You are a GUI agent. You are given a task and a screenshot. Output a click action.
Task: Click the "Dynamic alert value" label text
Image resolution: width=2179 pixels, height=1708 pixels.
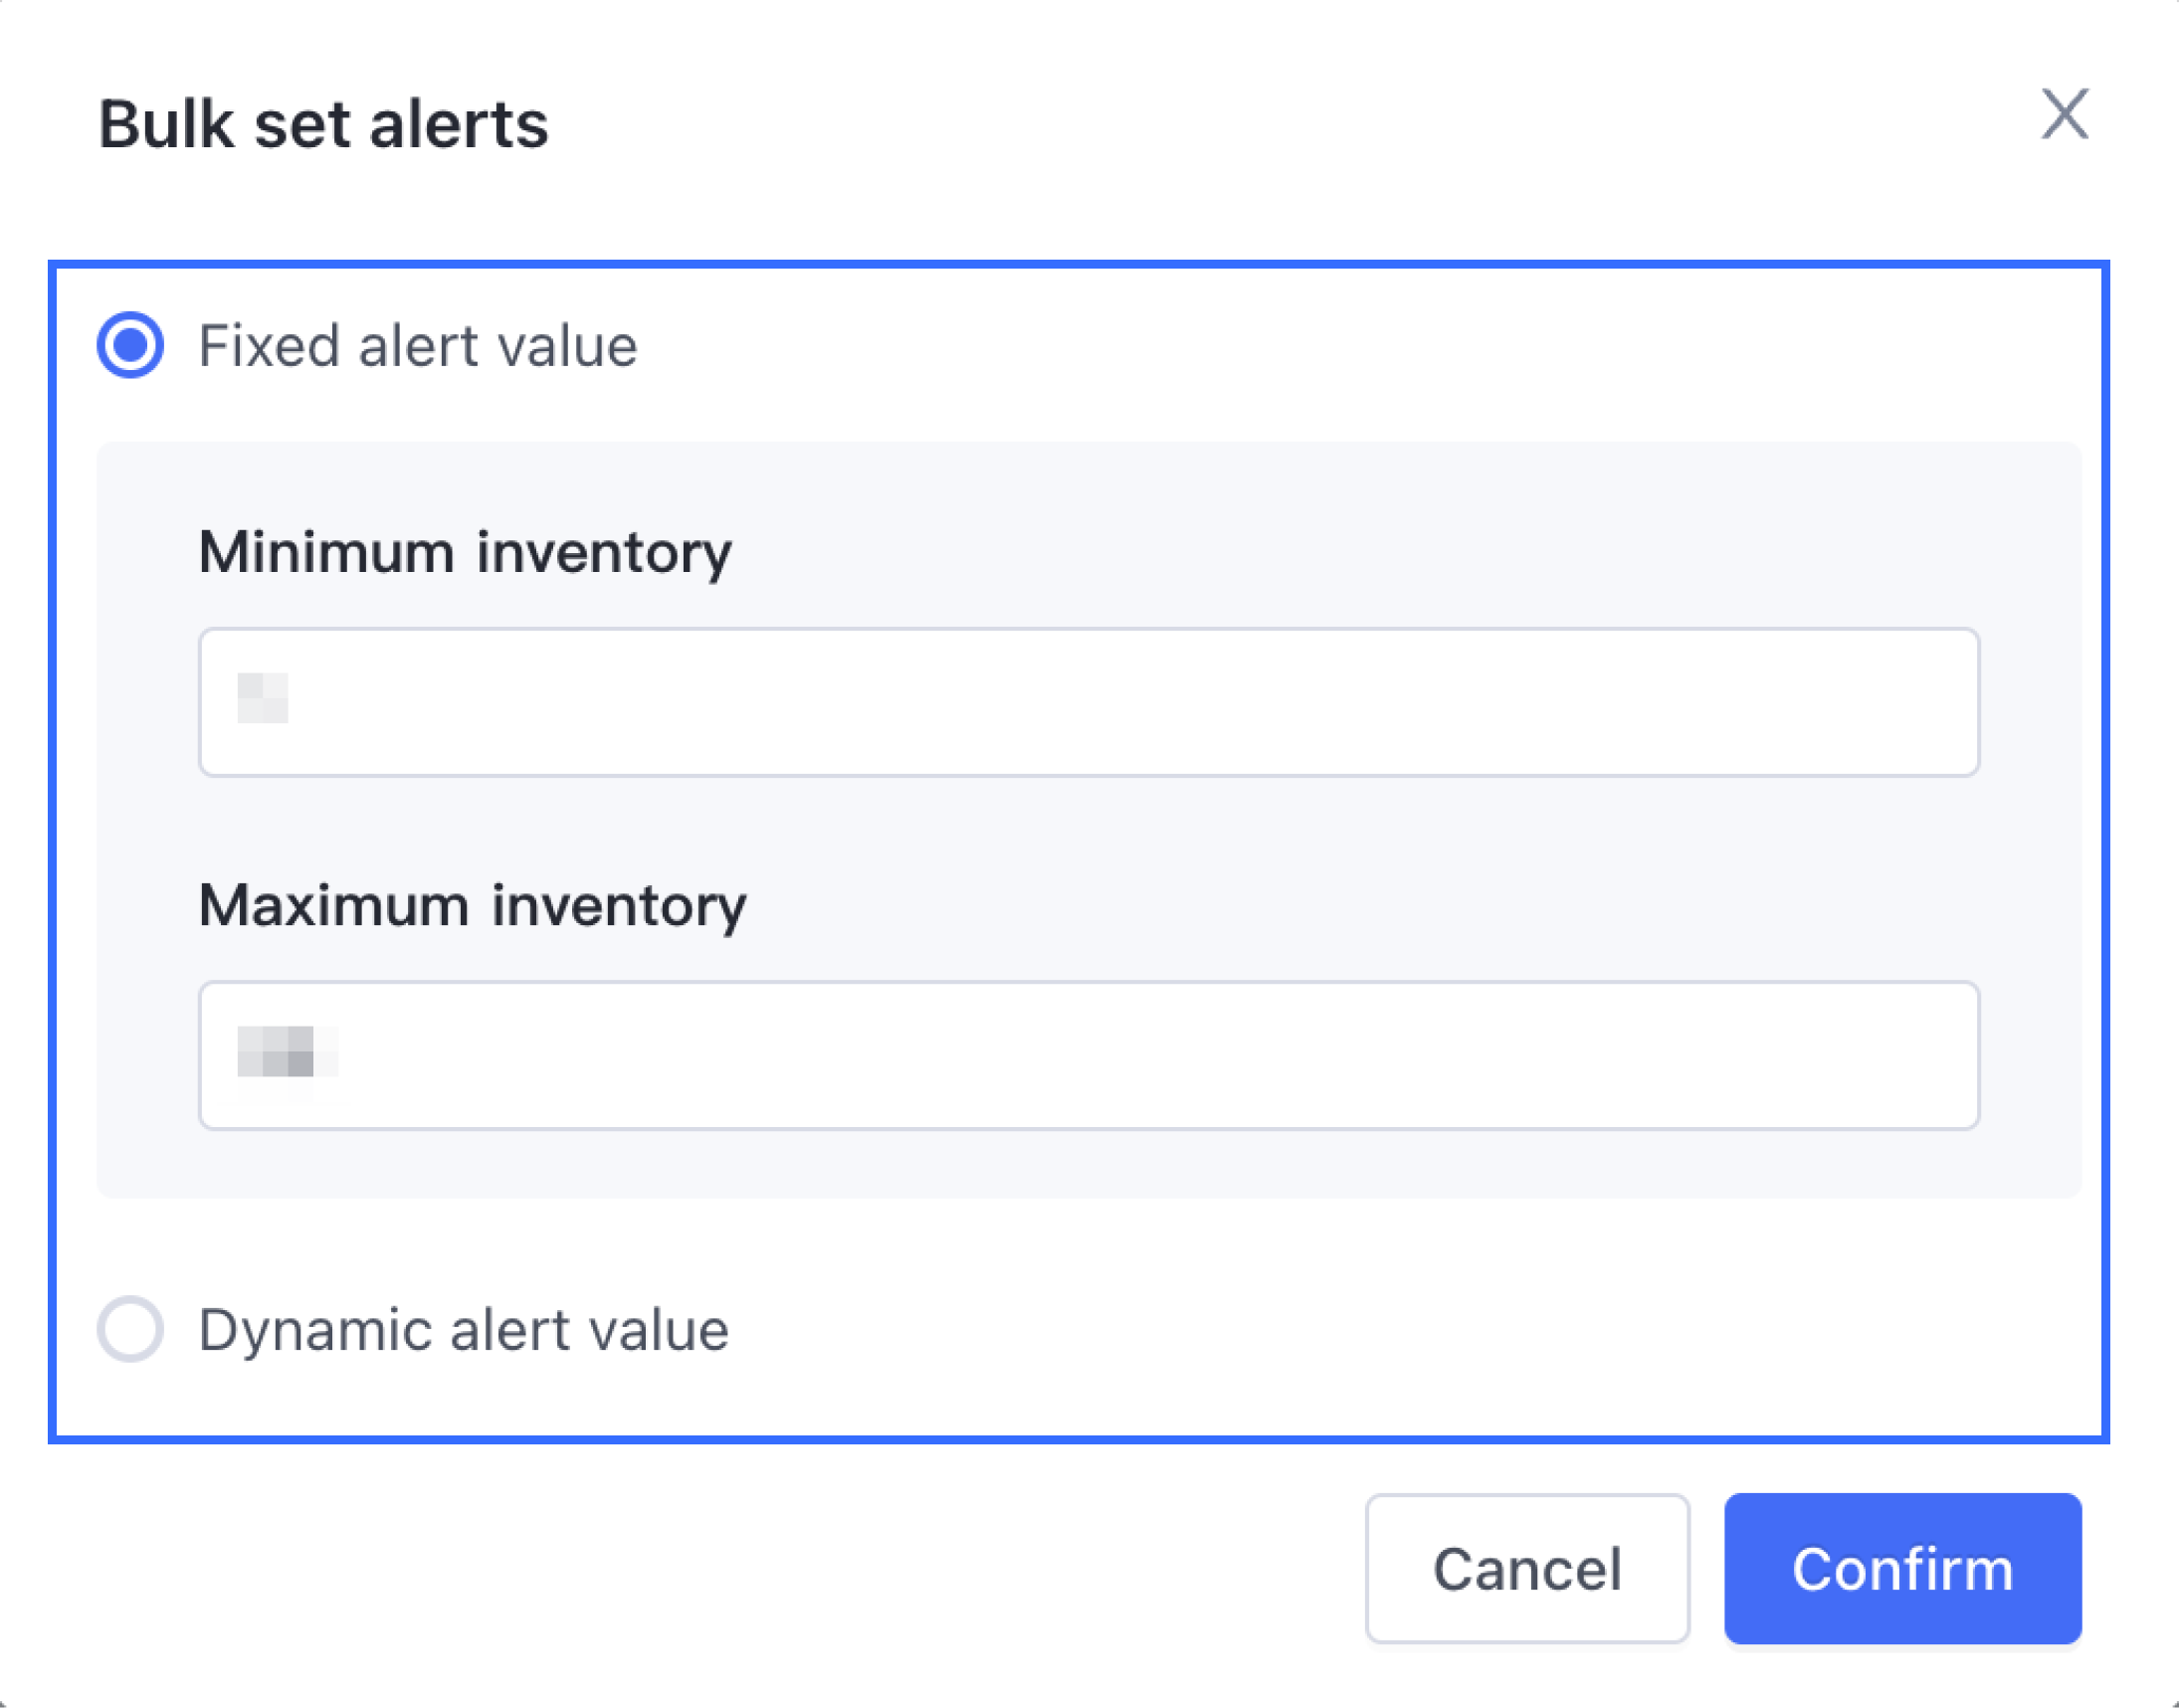point(463,1330)
